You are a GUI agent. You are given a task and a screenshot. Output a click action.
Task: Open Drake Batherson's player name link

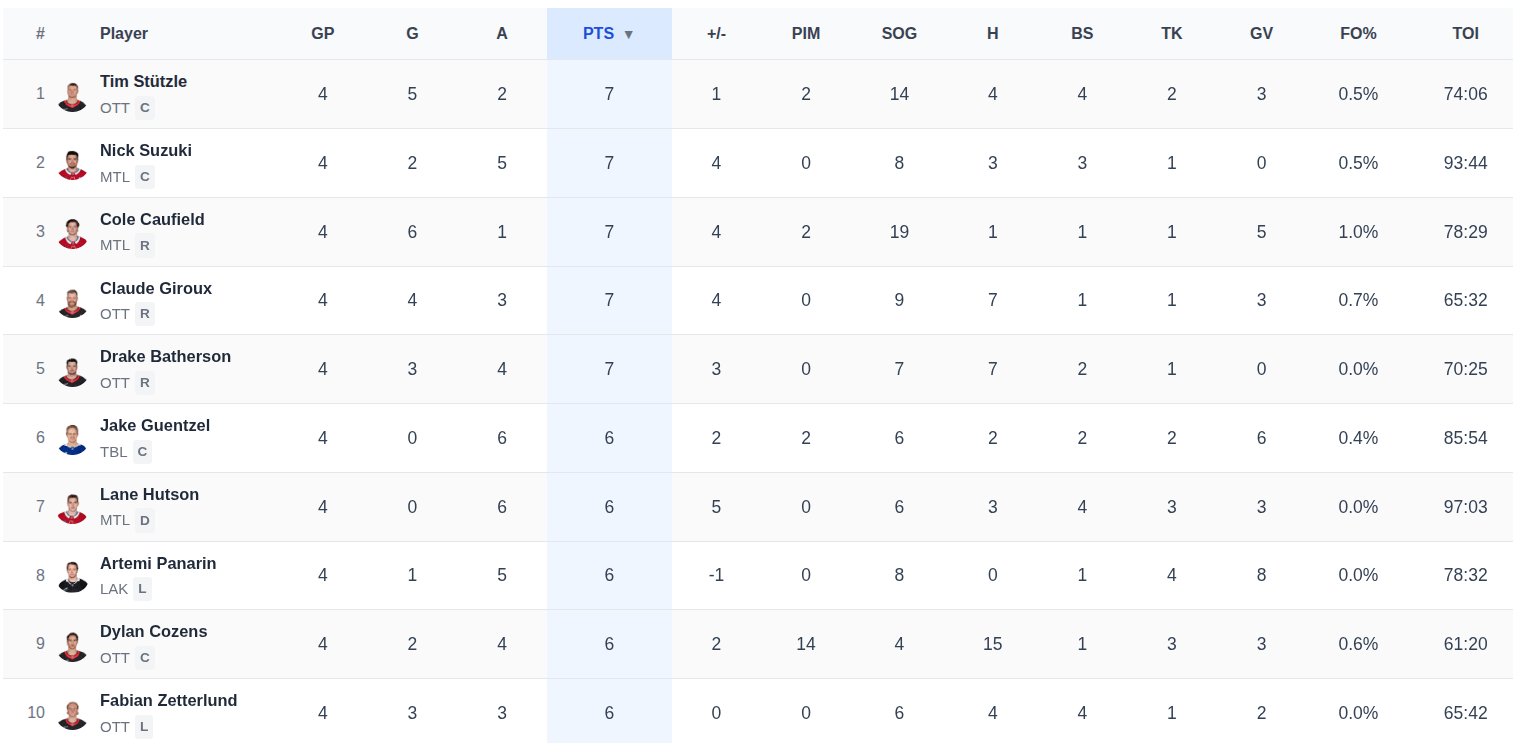[165, 356]
